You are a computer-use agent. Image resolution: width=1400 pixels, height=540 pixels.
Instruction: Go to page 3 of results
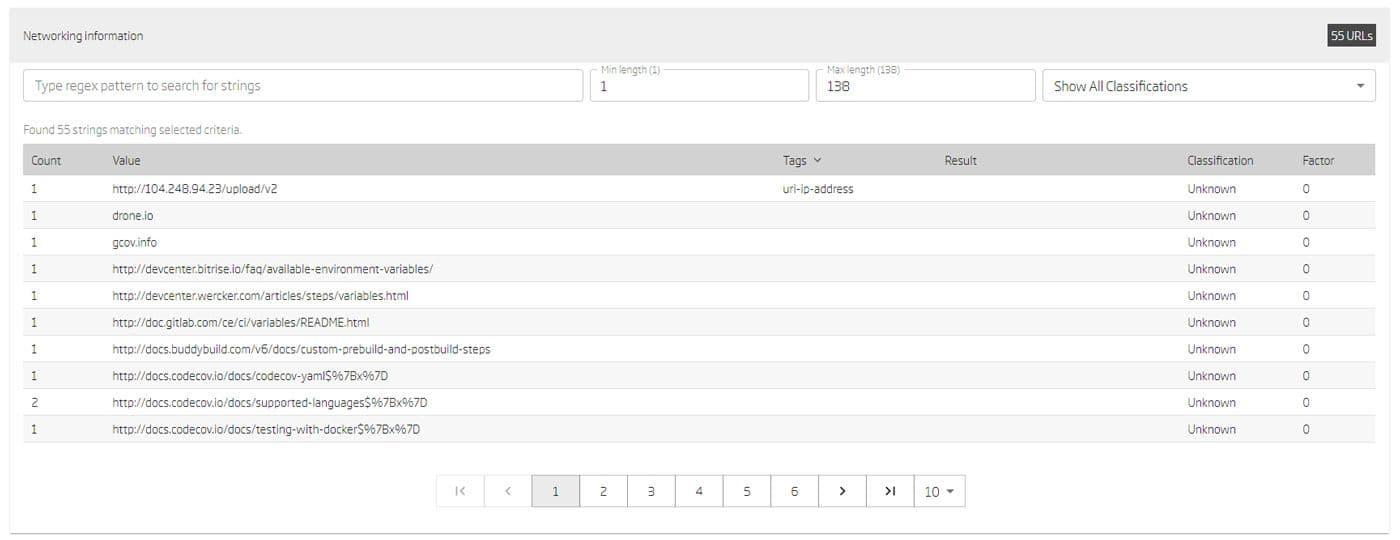[x=651, y=491]
